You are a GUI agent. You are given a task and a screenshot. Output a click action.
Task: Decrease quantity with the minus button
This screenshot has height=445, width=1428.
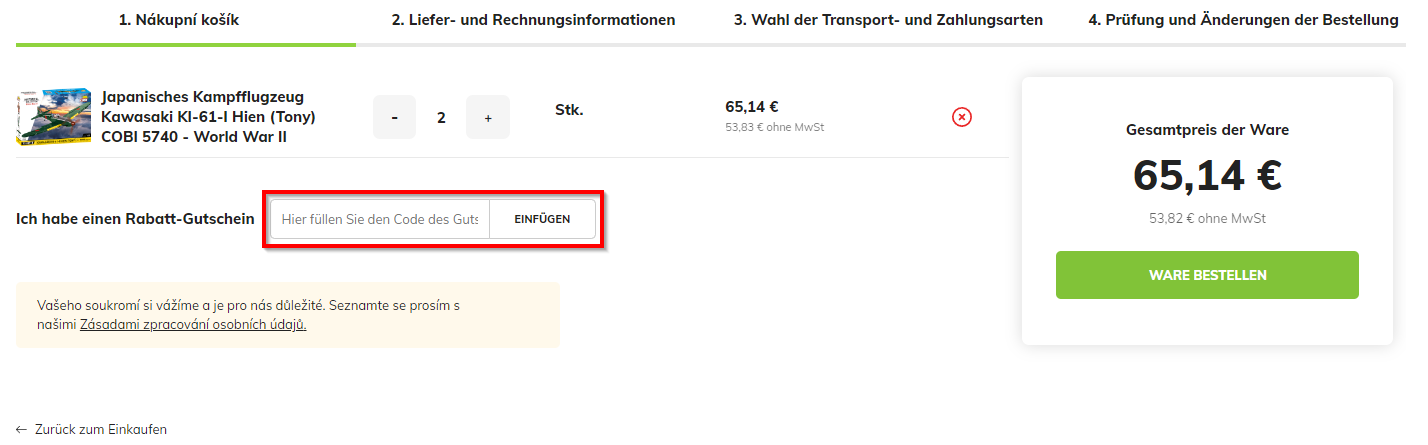(x=394, y=118)
